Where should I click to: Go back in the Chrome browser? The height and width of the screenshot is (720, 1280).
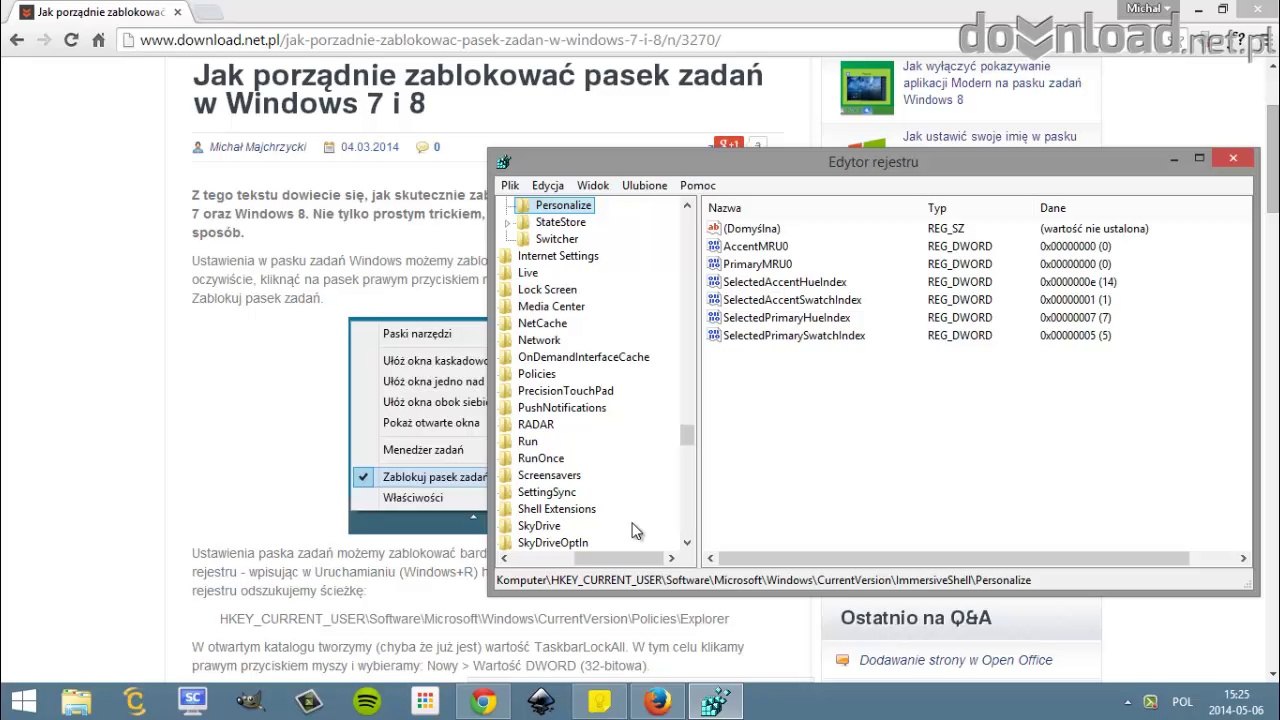click(17, 40)
